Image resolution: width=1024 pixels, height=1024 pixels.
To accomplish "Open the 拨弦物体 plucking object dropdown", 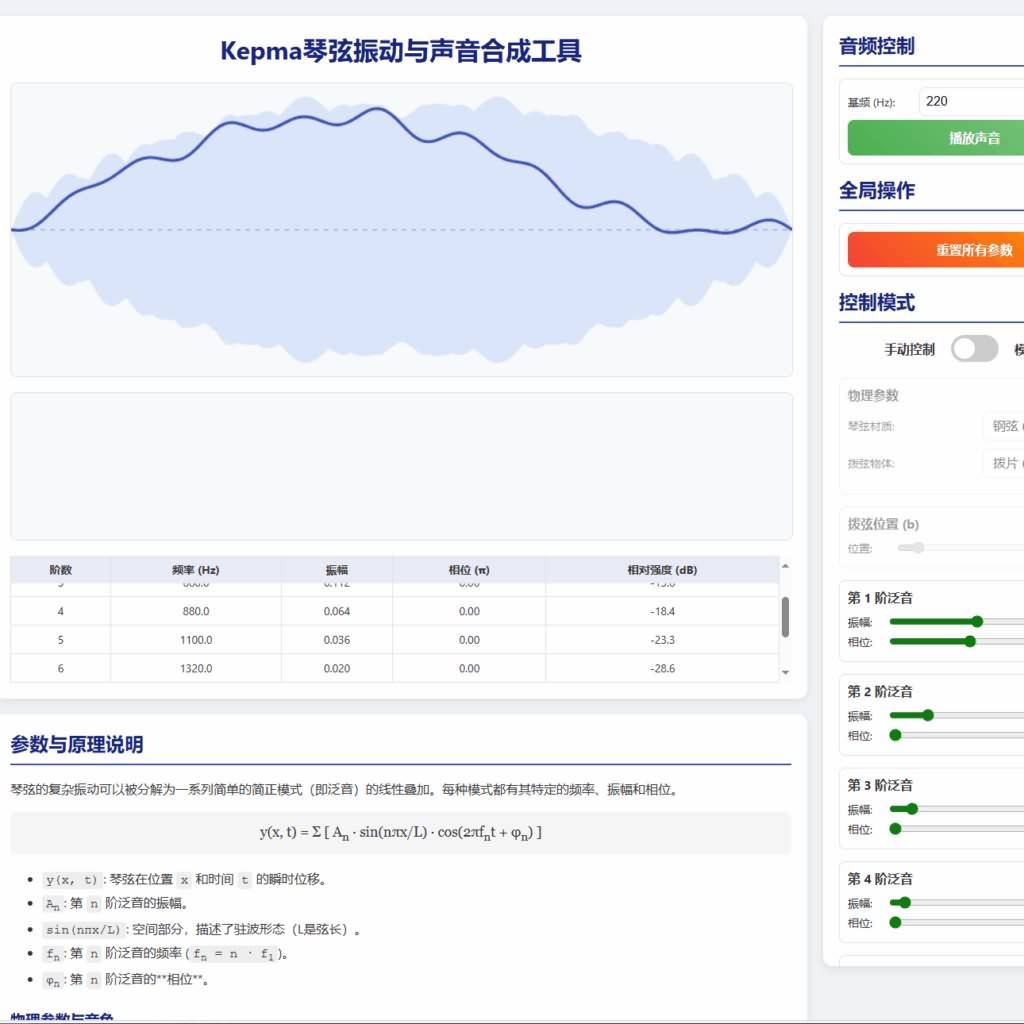I will click(1003, 463).
